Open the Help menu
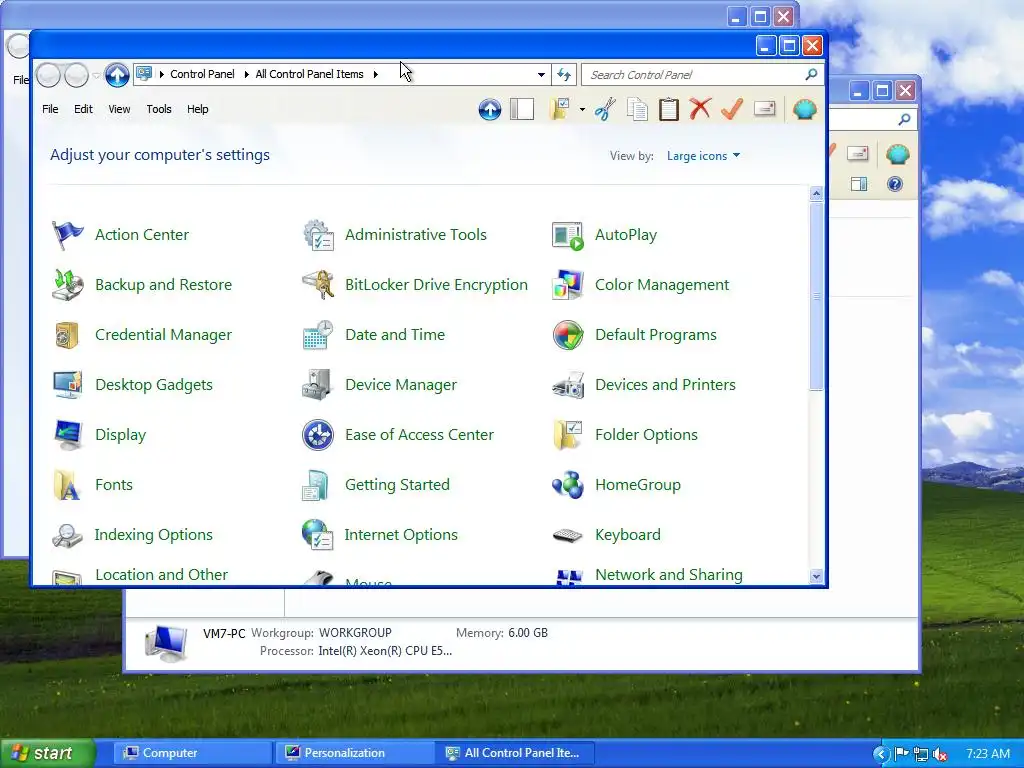 click(x=197, y=109)
